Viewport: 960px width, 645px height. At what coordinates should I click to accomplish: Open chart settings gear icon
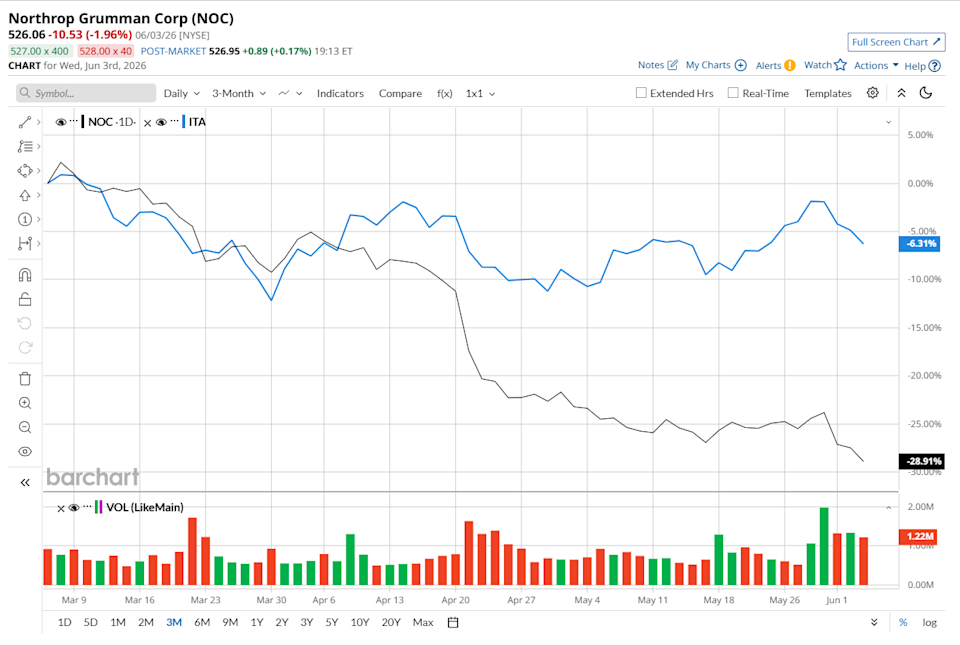click(872, 93)
